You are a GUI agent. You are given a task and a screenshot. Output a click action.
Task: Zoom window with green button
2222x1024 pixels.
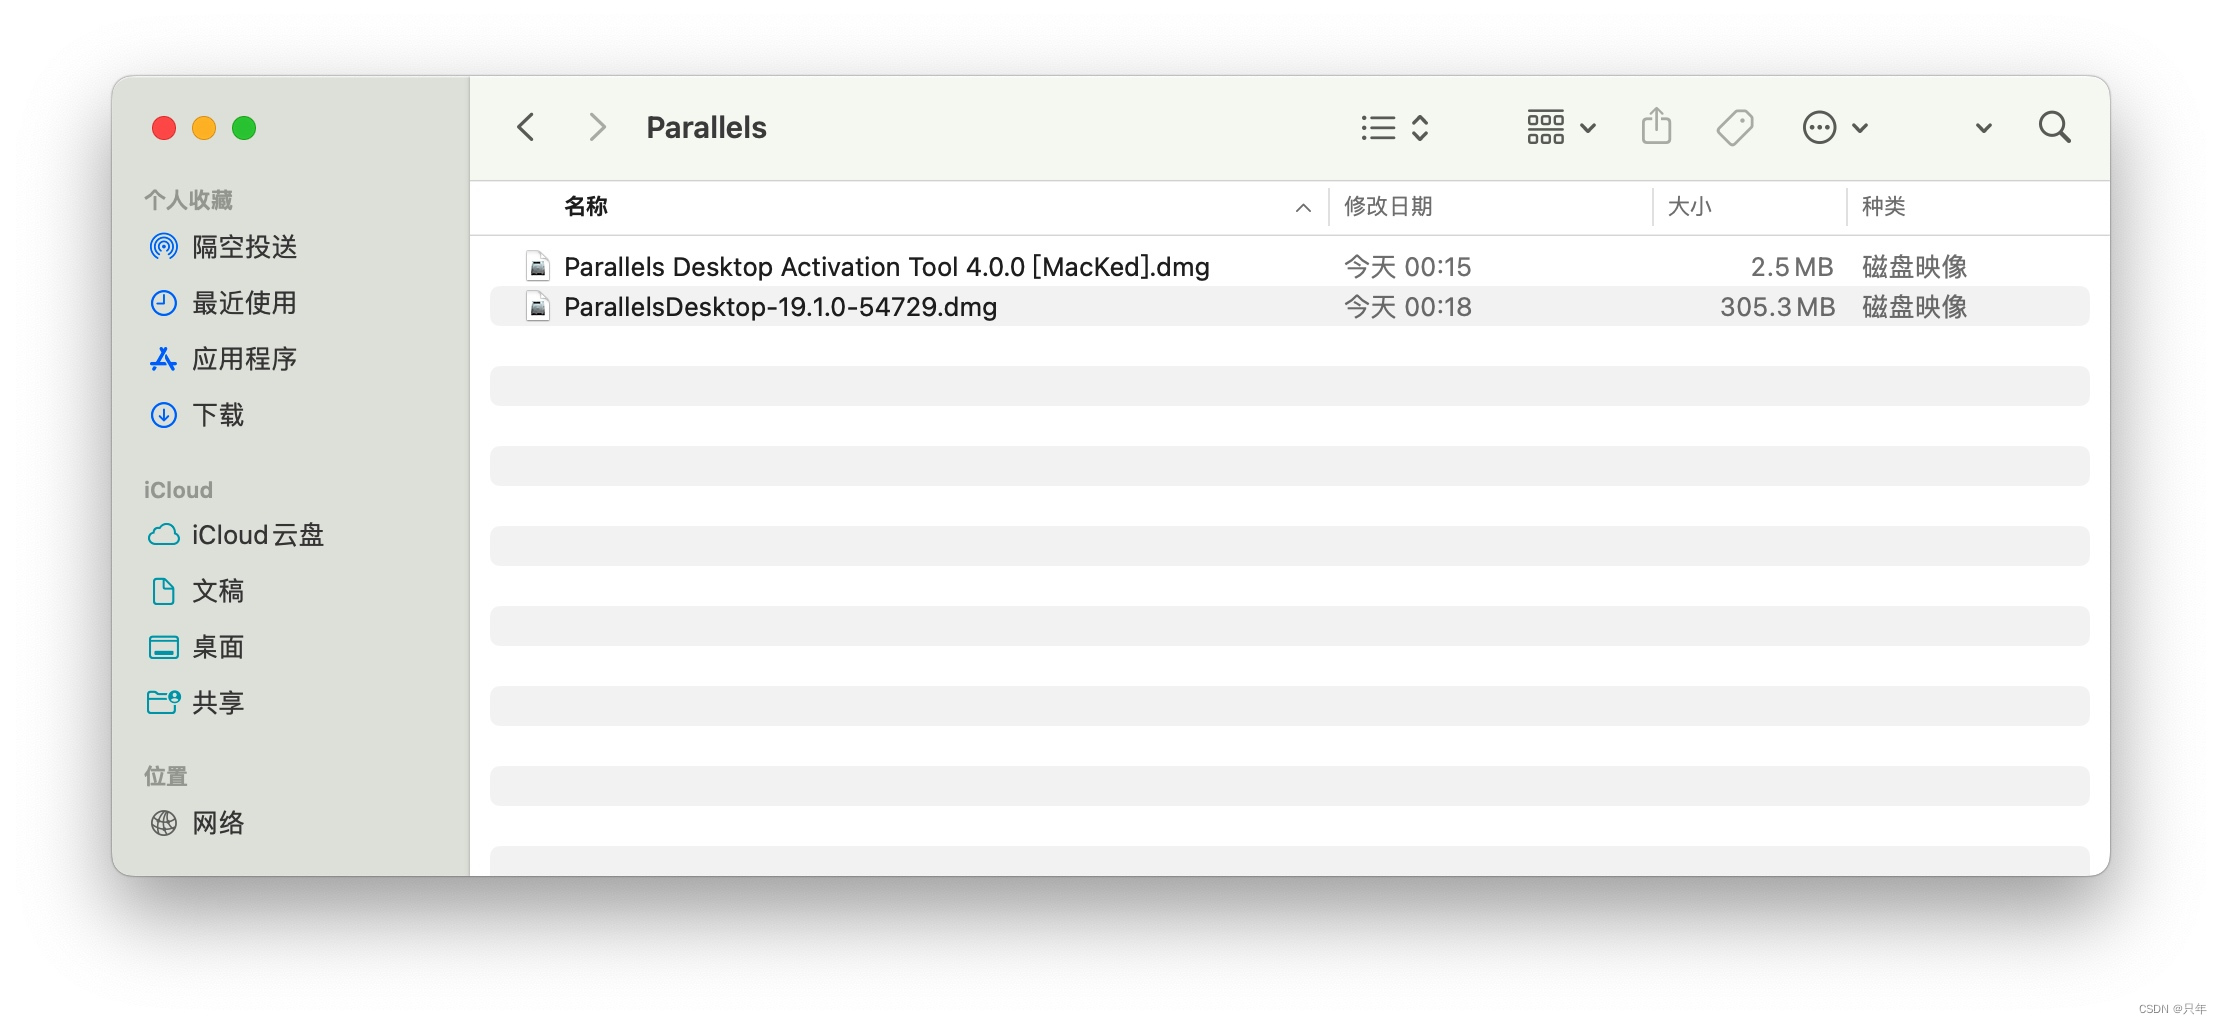coord(244,128)
